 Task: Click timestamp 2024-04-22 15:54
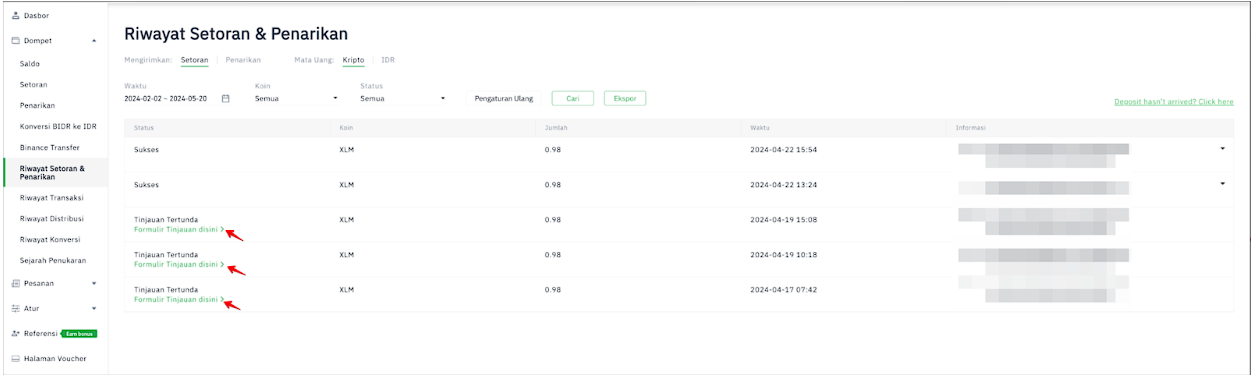pyautogui.click(x=784, y=149)
